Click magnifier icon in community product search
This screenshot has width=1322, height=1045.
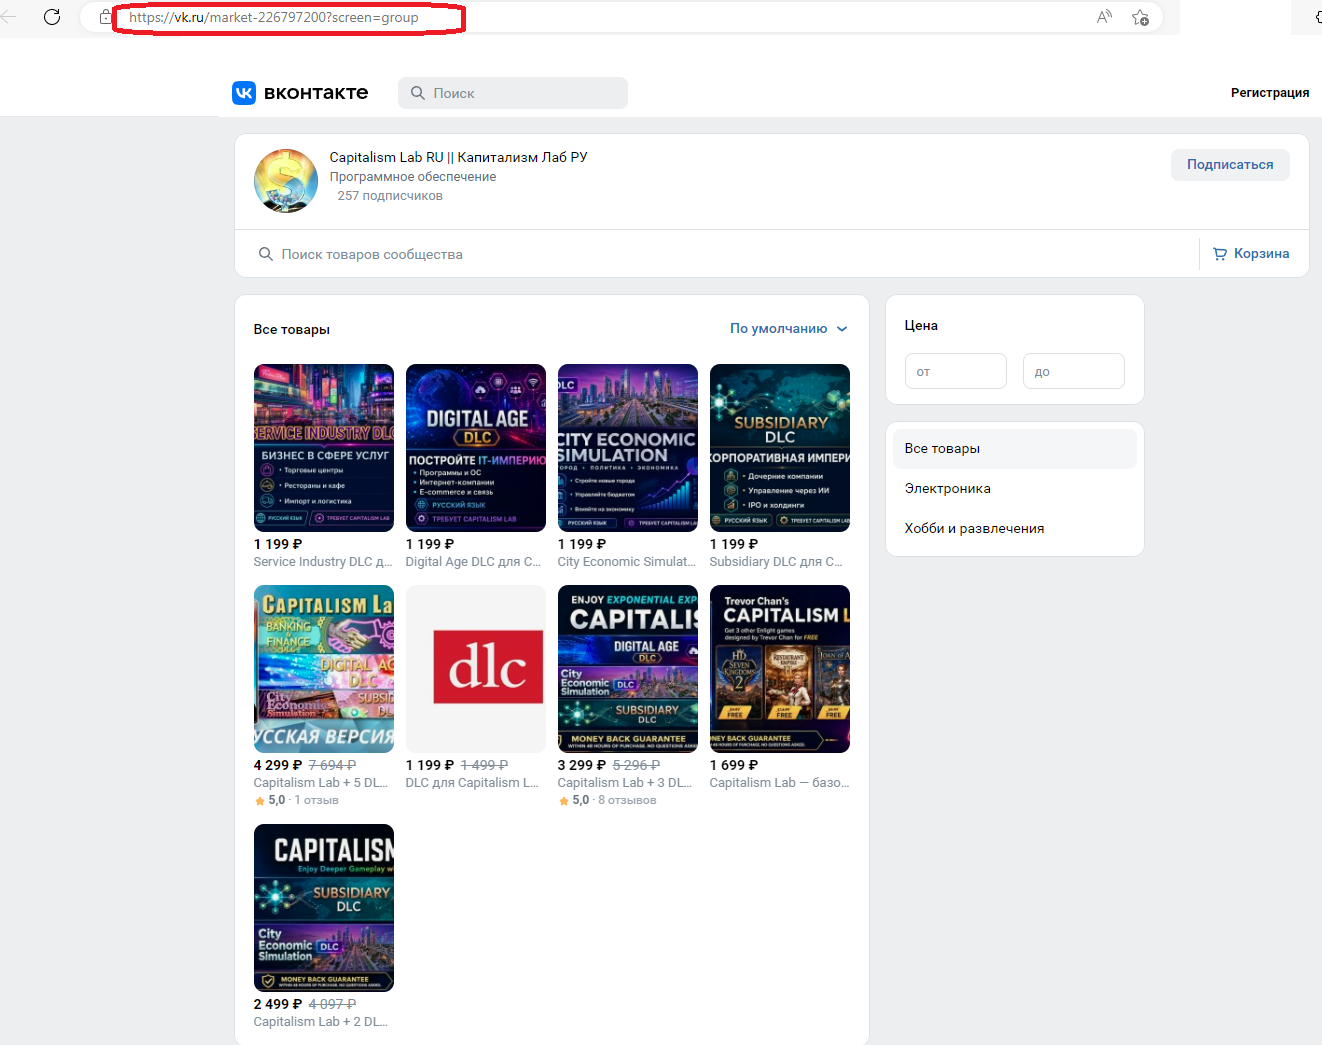(x=266, y=254)
